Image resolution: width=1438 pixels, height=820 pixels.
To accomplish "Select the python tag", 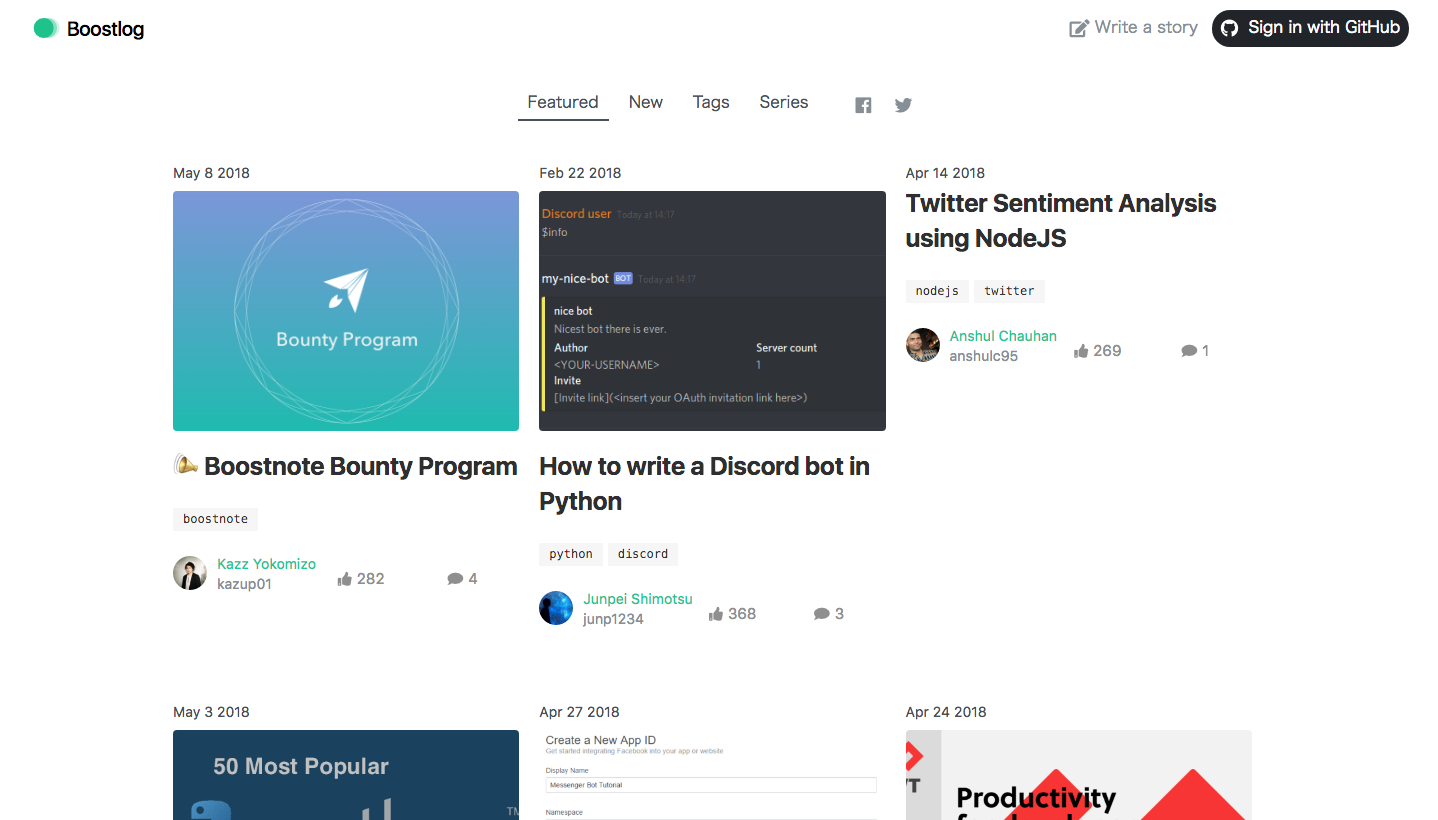I will click(x=571, y=554).
